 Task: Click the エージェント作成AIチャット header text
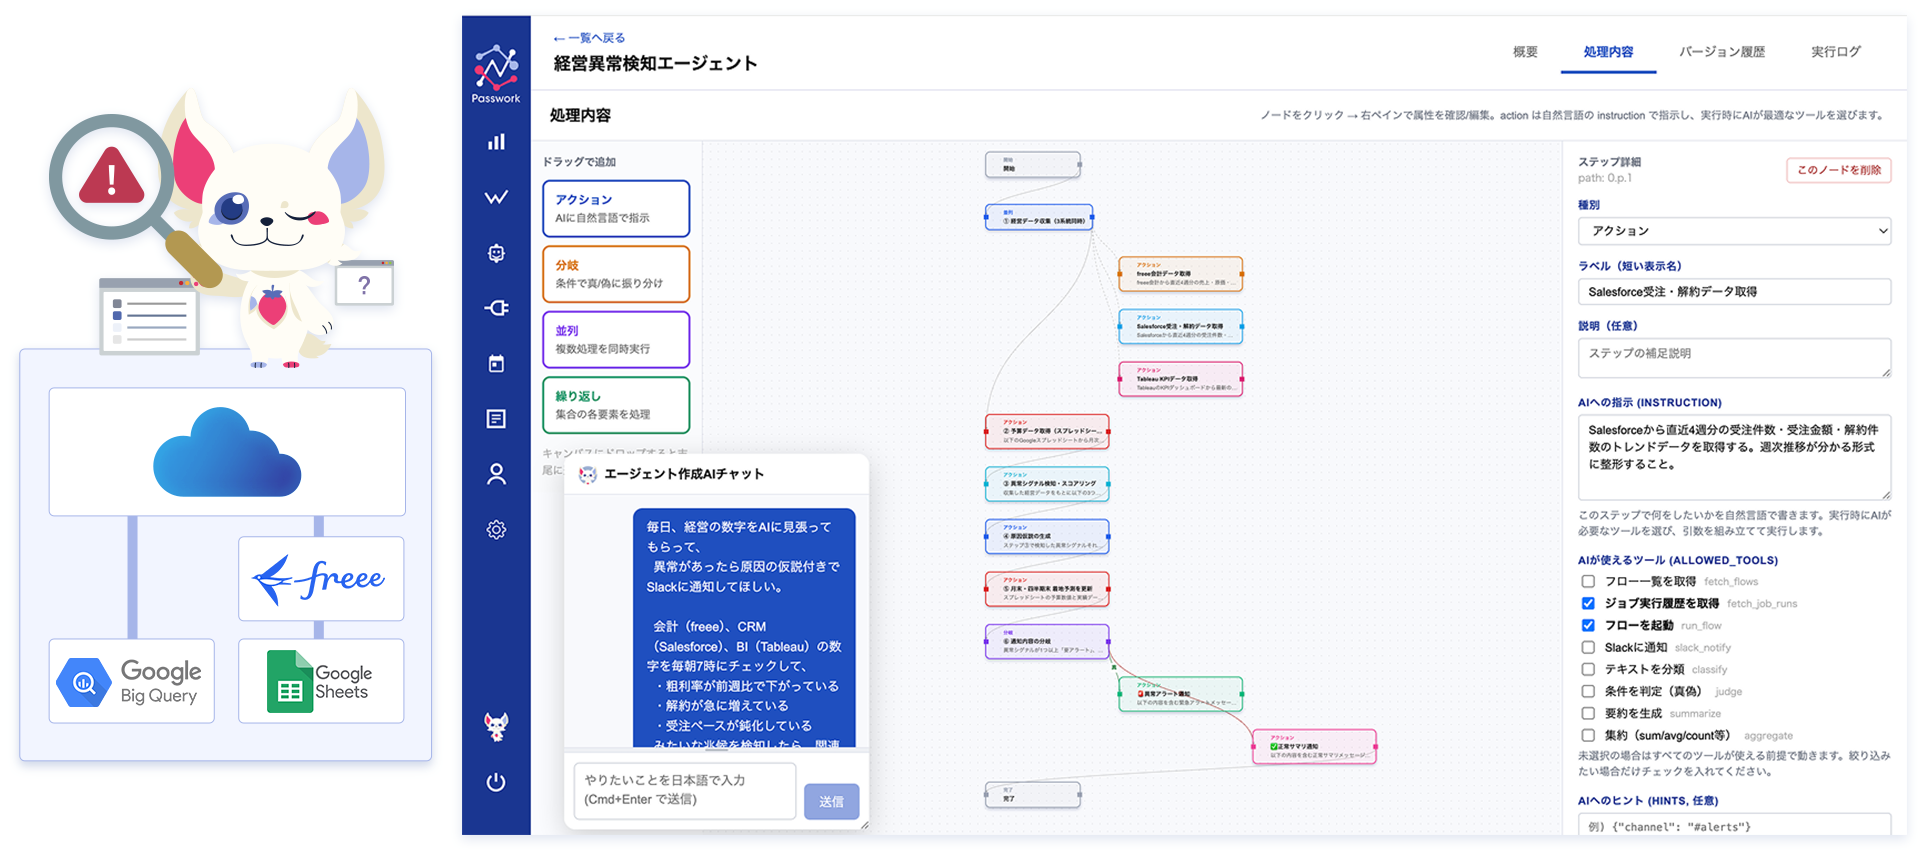[684, 474]
